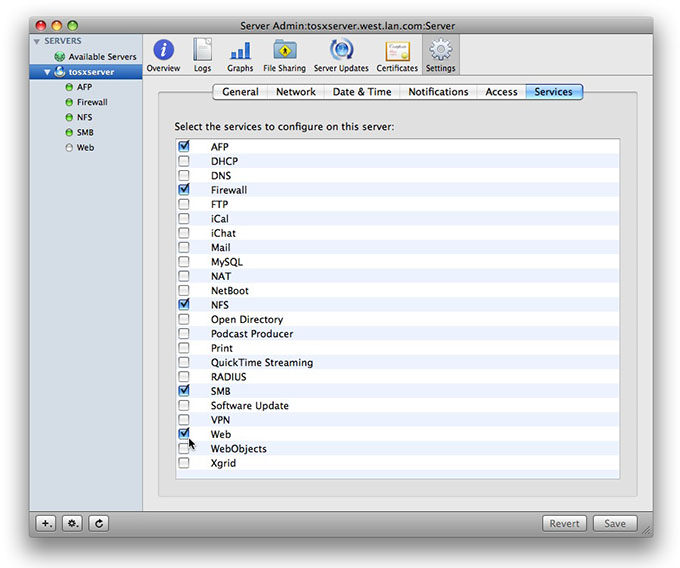Open the Settings gear toolbar icon
Screen dimensions: 680x568
tap(441, 55)
